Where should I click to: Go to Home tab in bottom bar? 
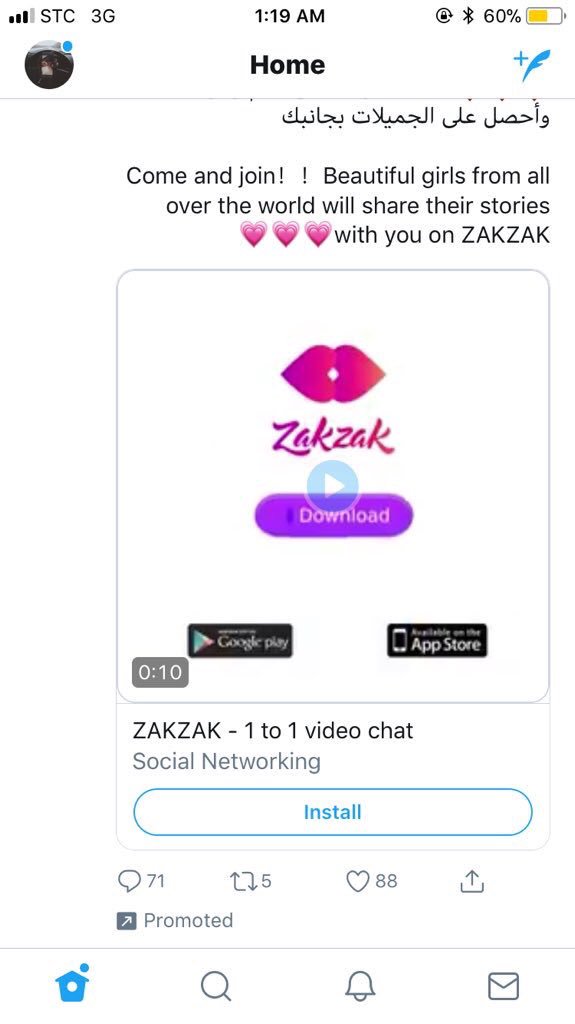(x=72, y=984)
